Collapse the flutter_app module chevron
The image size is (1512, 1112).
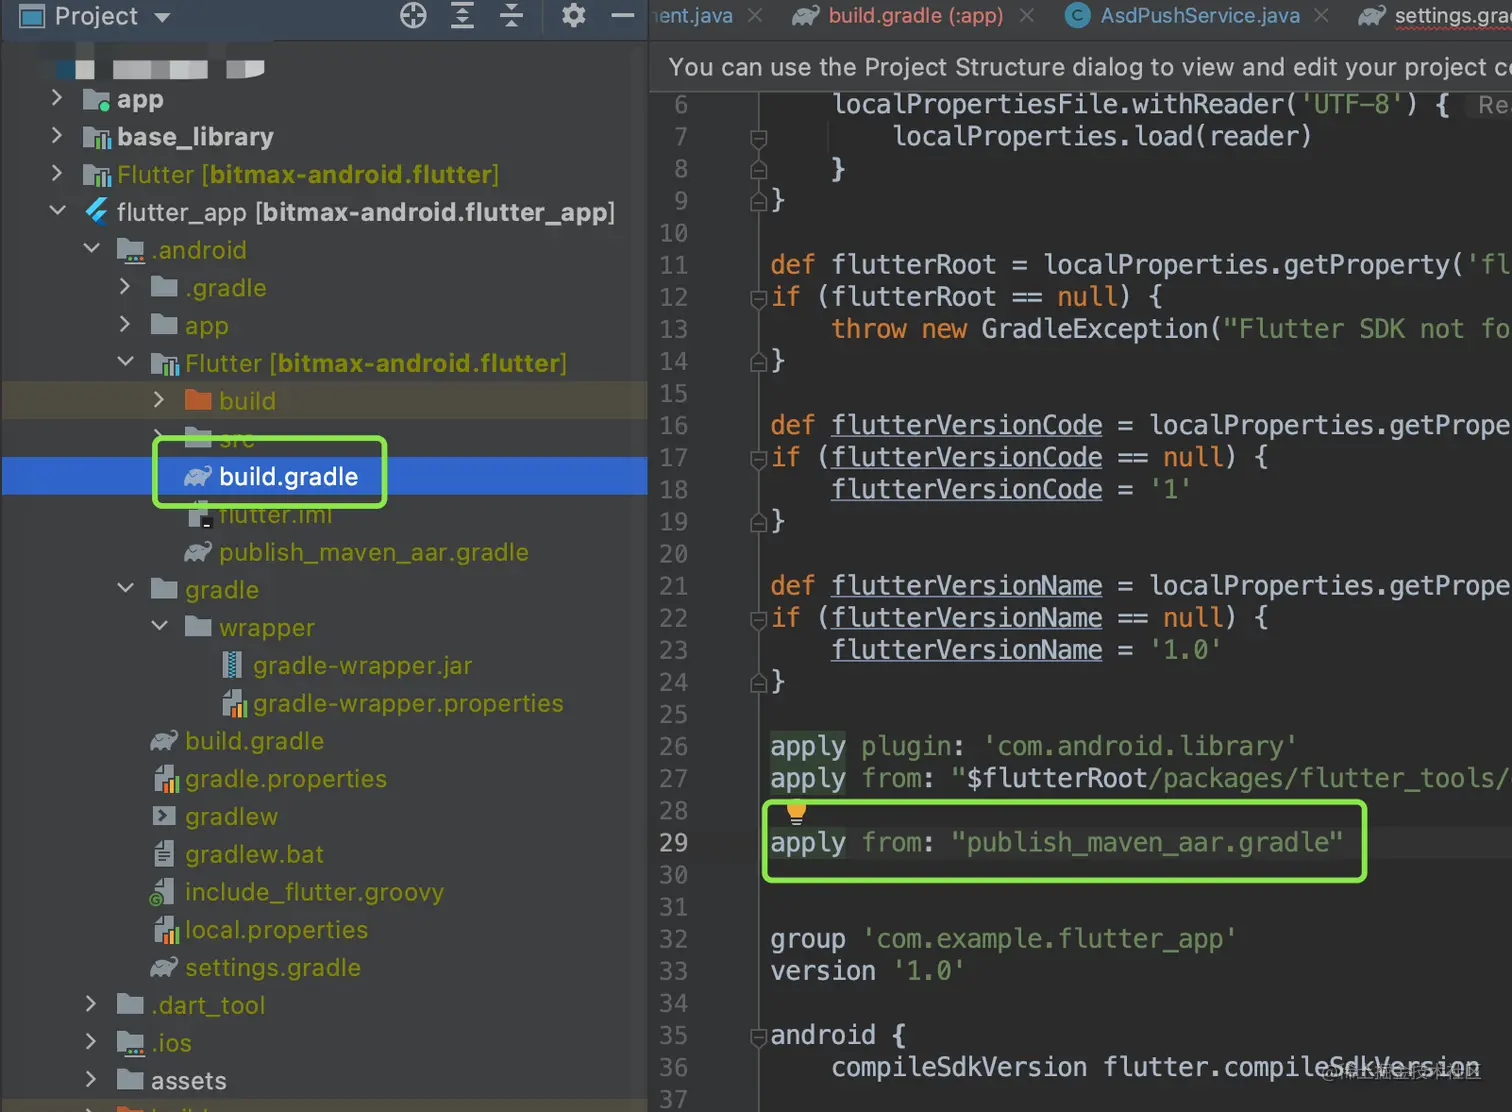[57, 211]
